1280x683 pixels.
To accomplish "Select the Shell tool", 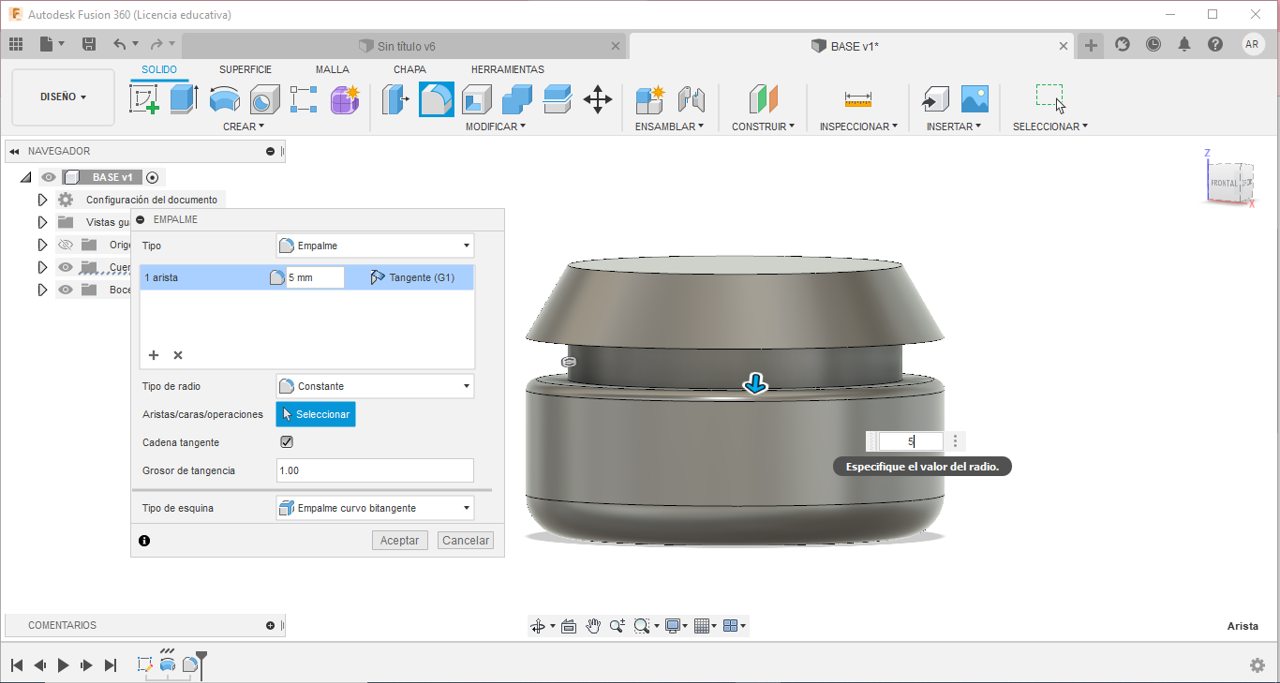I will (477, 99).
